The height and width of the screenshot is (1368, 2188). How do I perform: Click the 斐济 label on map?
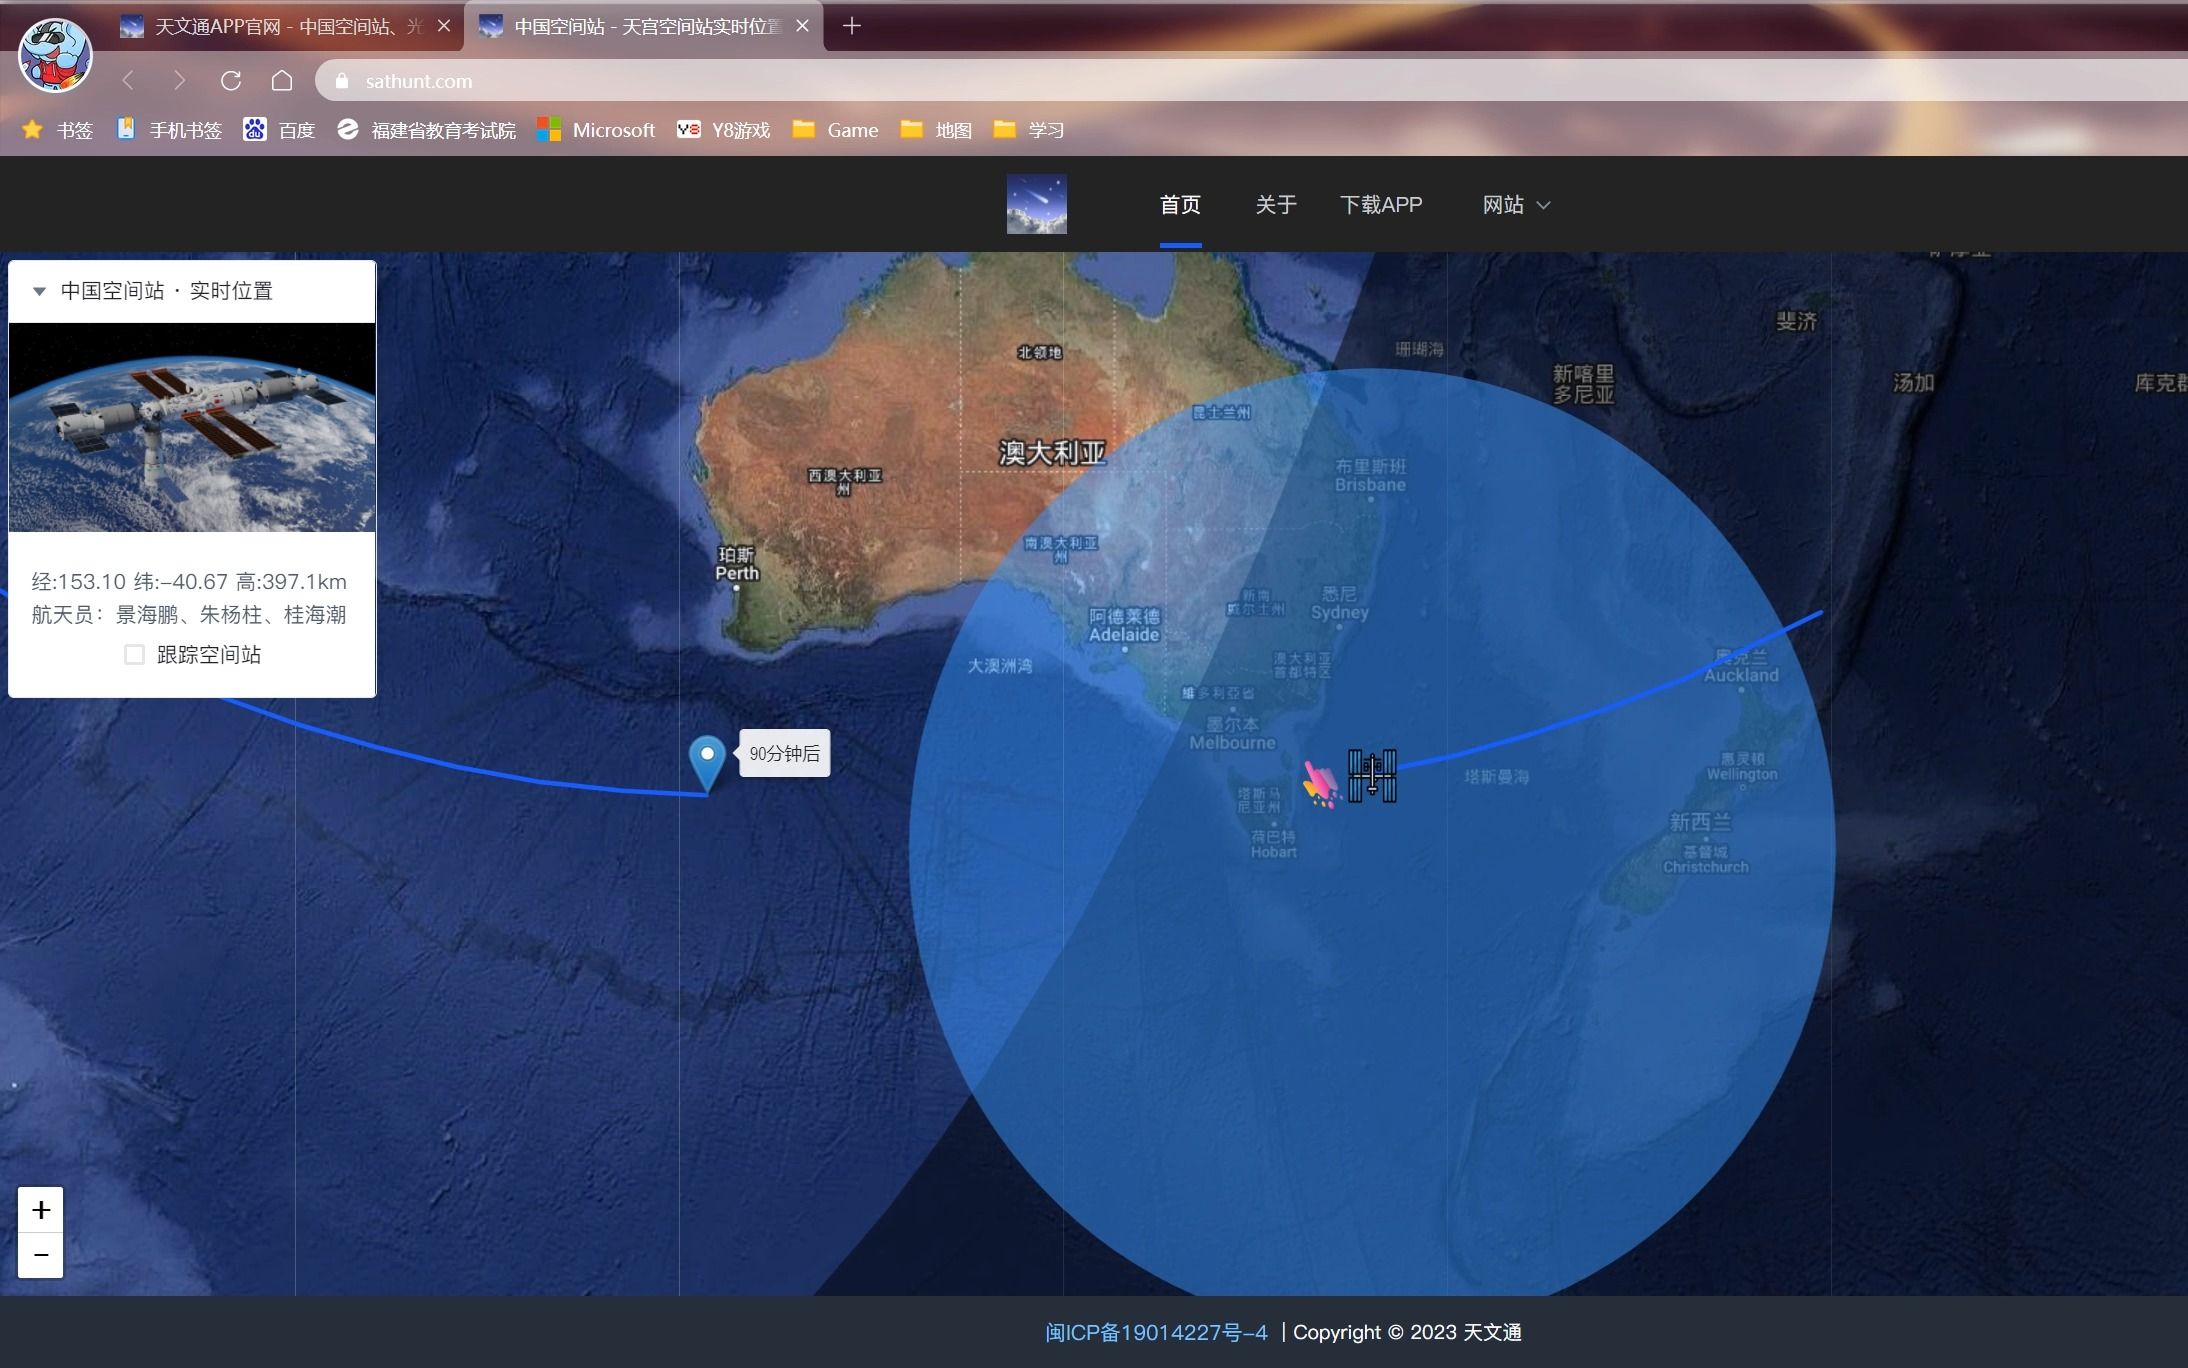point(1796,321)
